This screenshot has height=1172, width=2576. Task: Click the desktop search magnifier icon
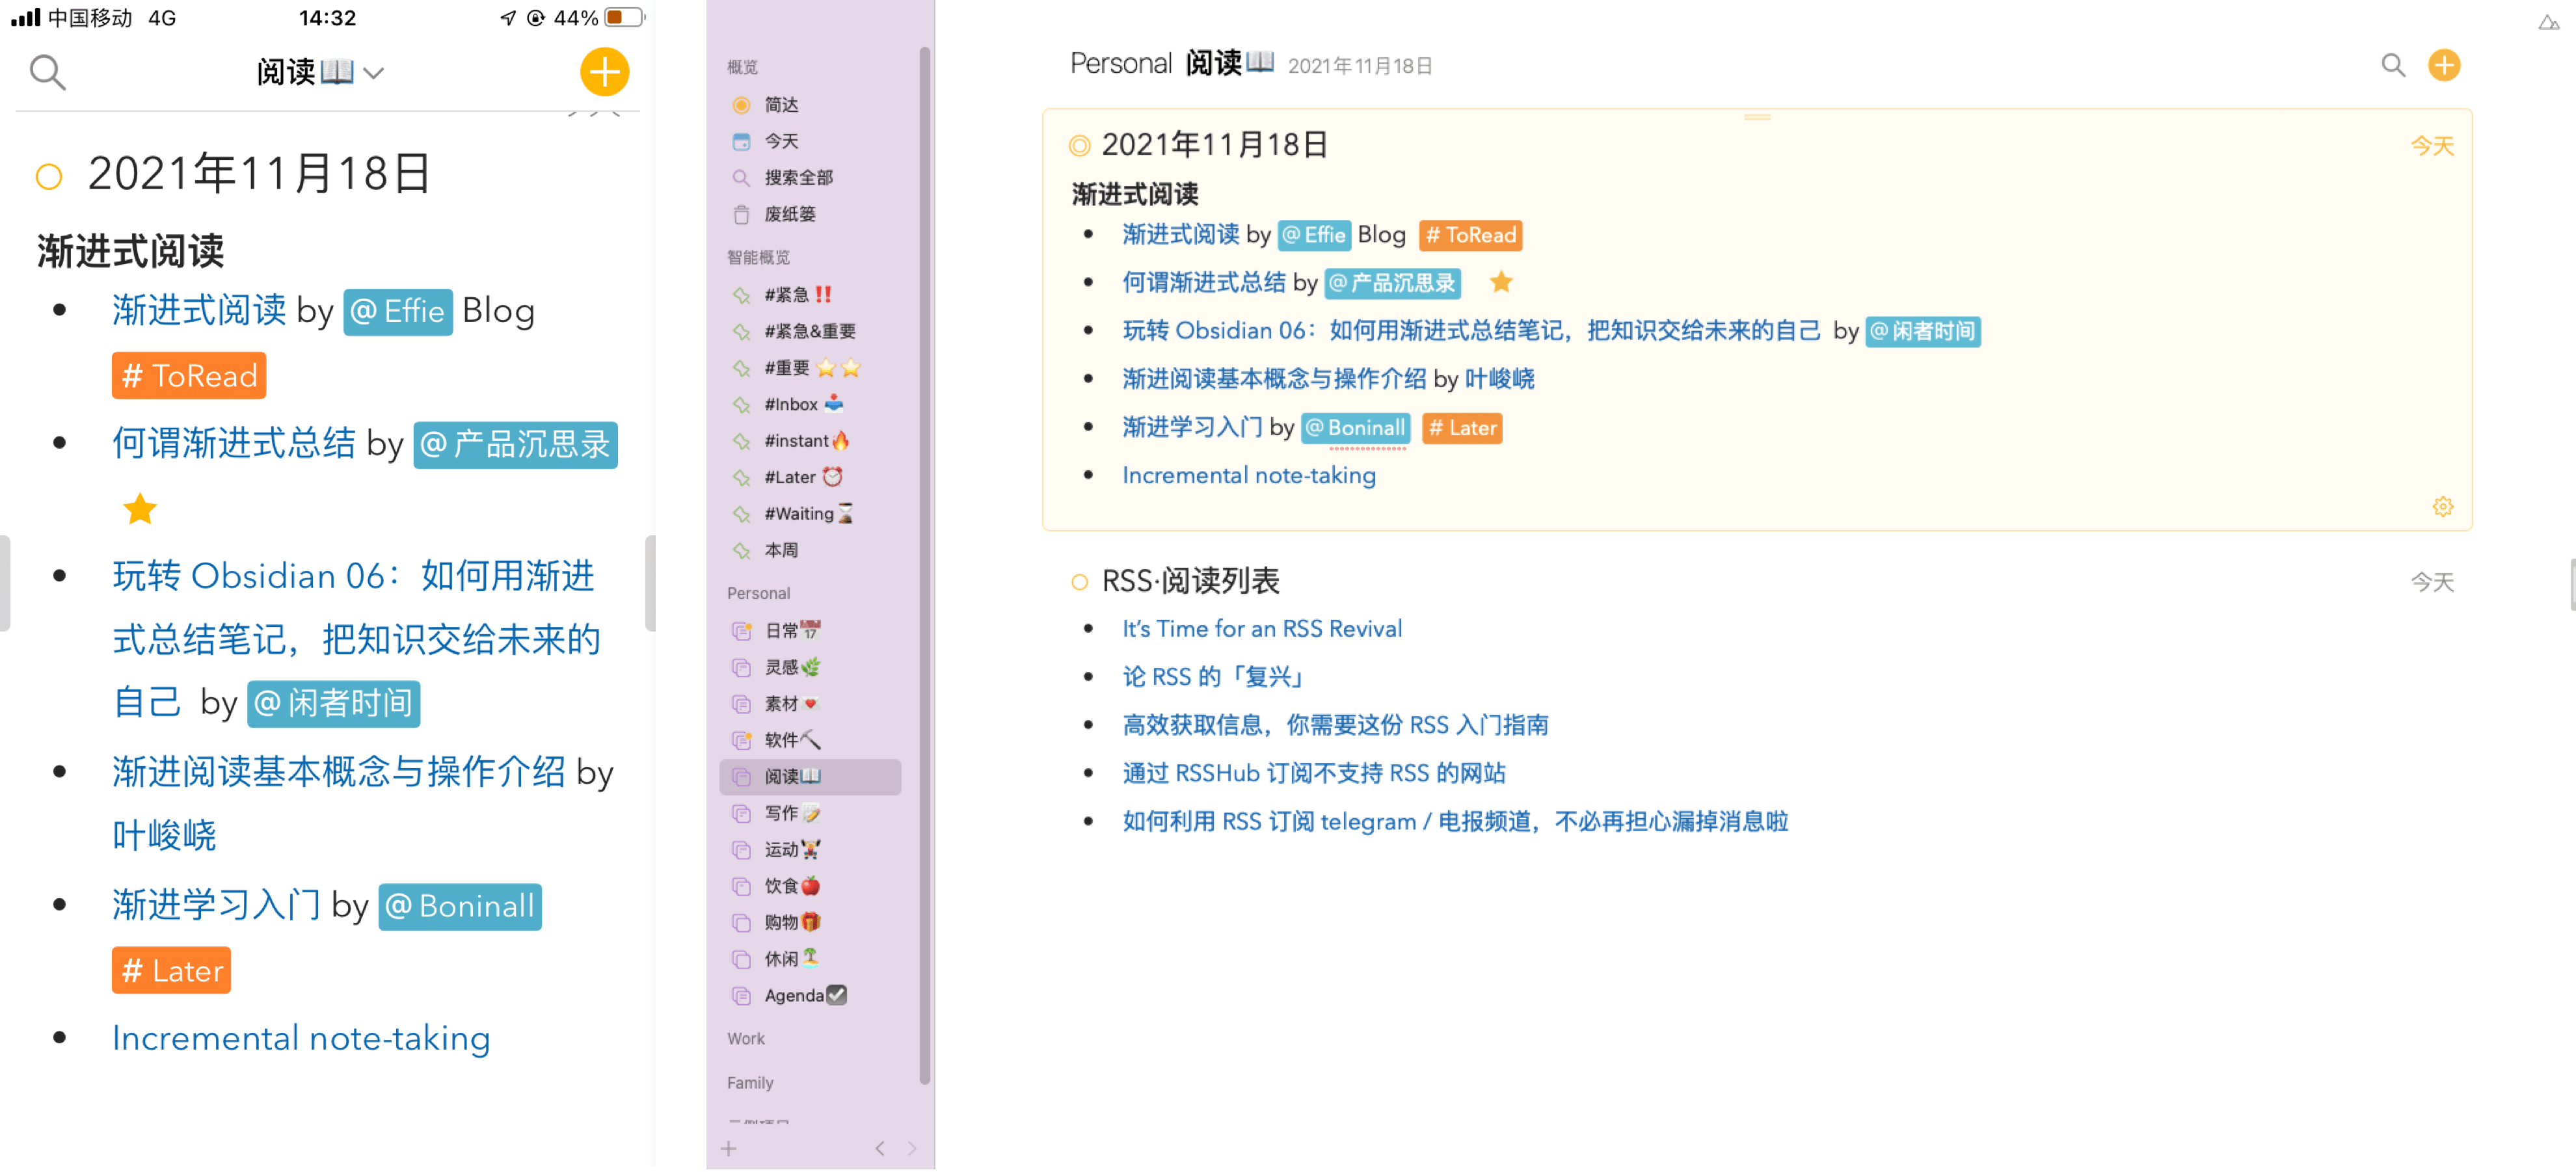click(x=2392, y=66)
